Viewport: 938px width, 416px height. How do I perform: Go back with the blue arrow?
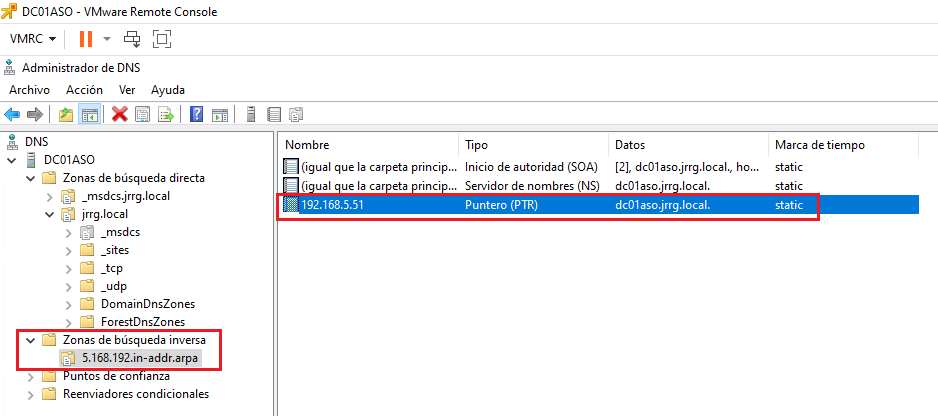[x=12, y=114]
